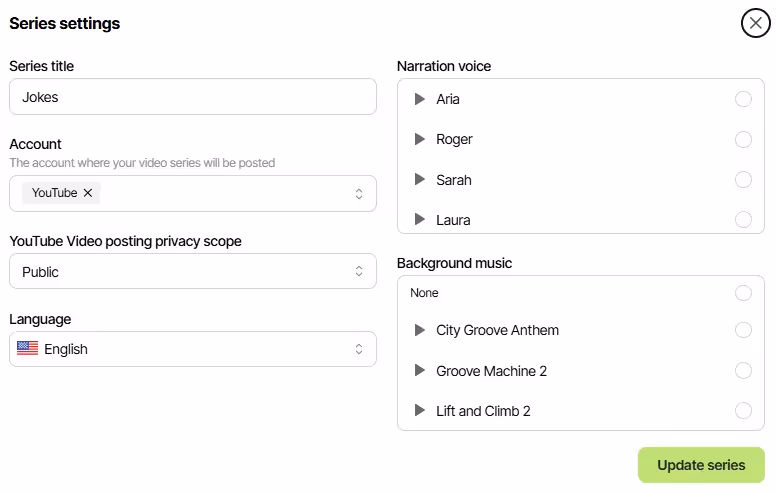Preview Lift and Climb 2 music
The image size is (776, 493).
pos(420,411)
